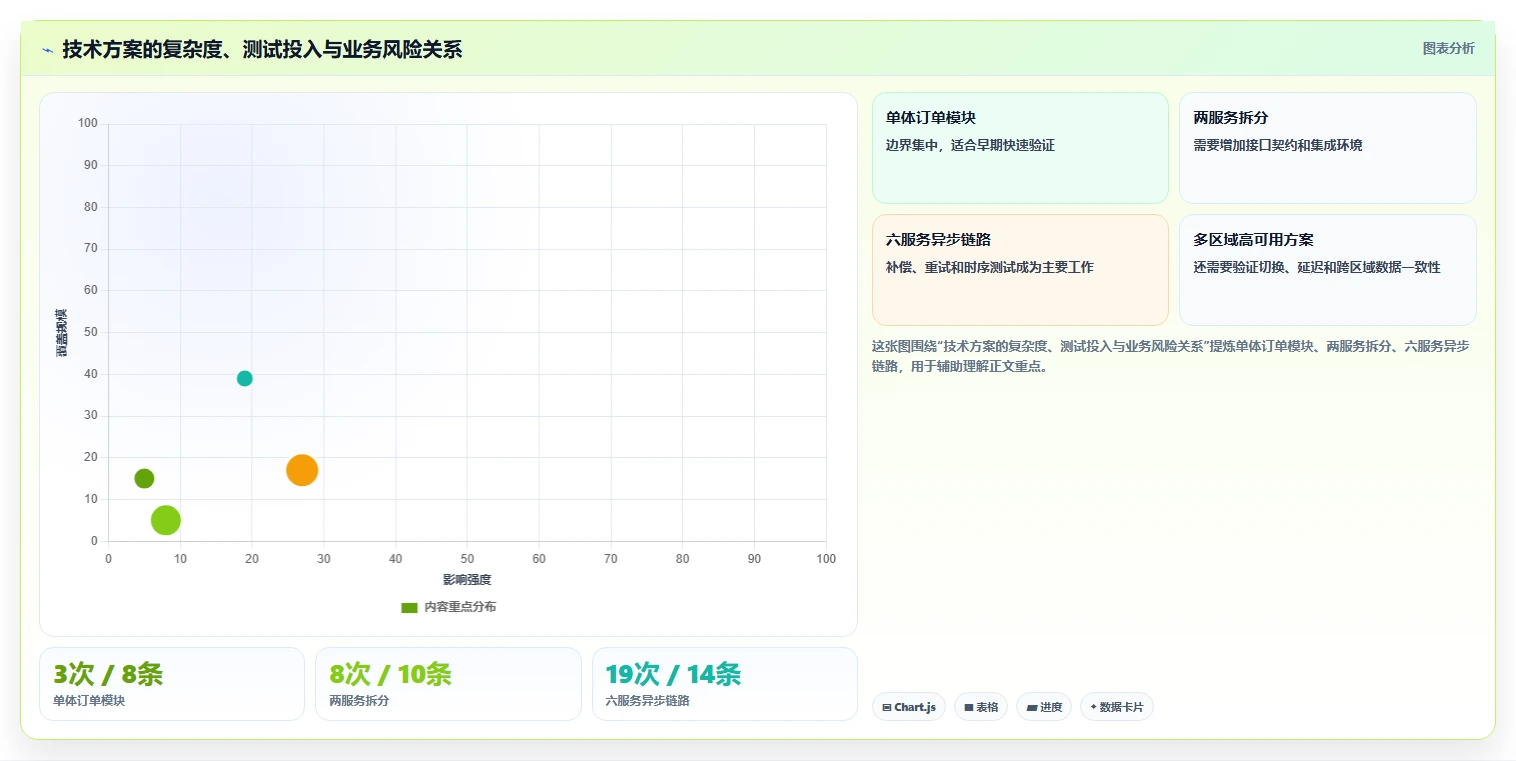
Task: Click the 数据卡片 tag chip
Action: 1117,707
